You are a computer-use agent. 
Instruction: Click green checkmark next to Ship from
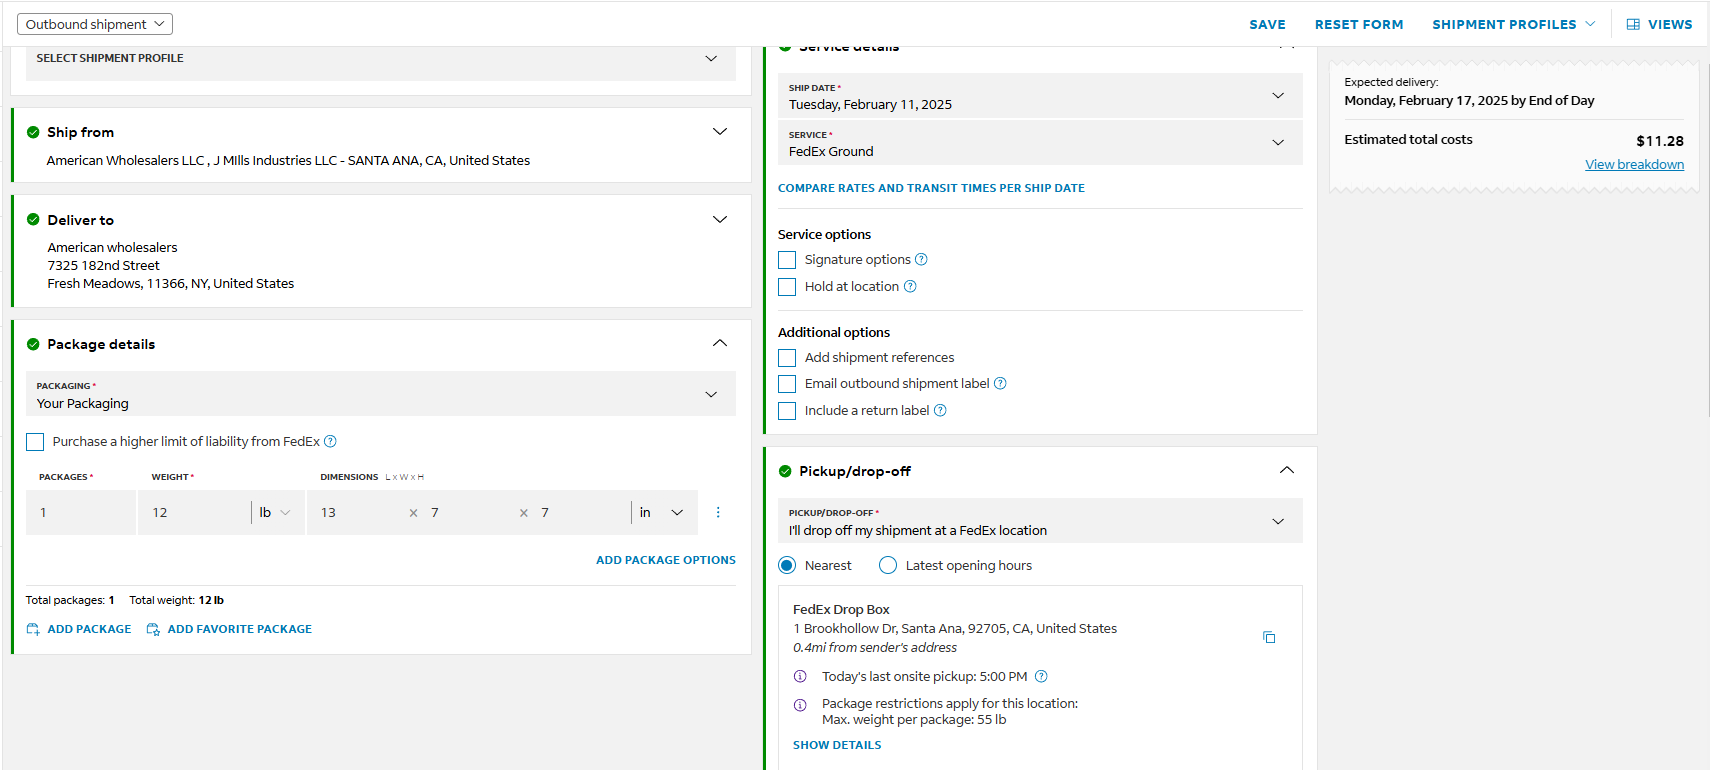click(33, 132)
